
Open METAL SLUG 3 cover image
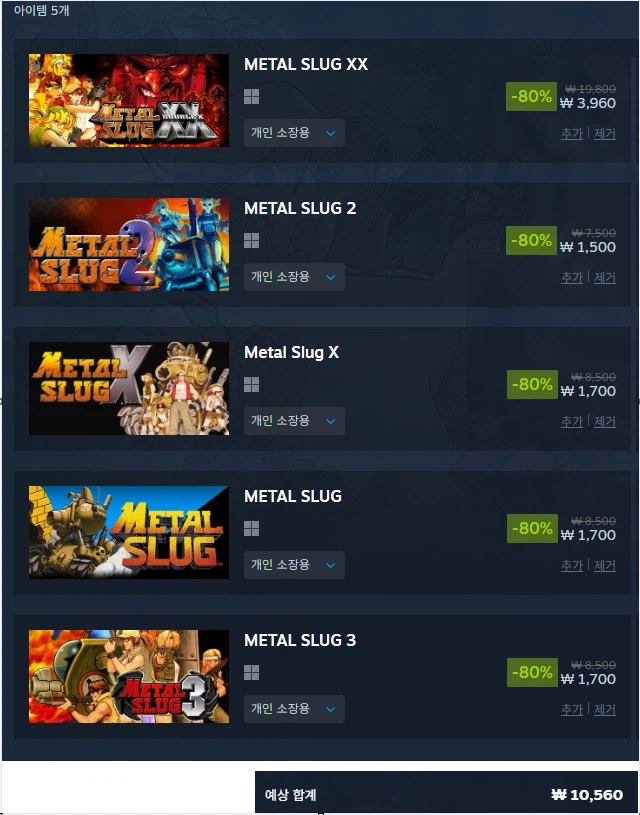[129, 676]
